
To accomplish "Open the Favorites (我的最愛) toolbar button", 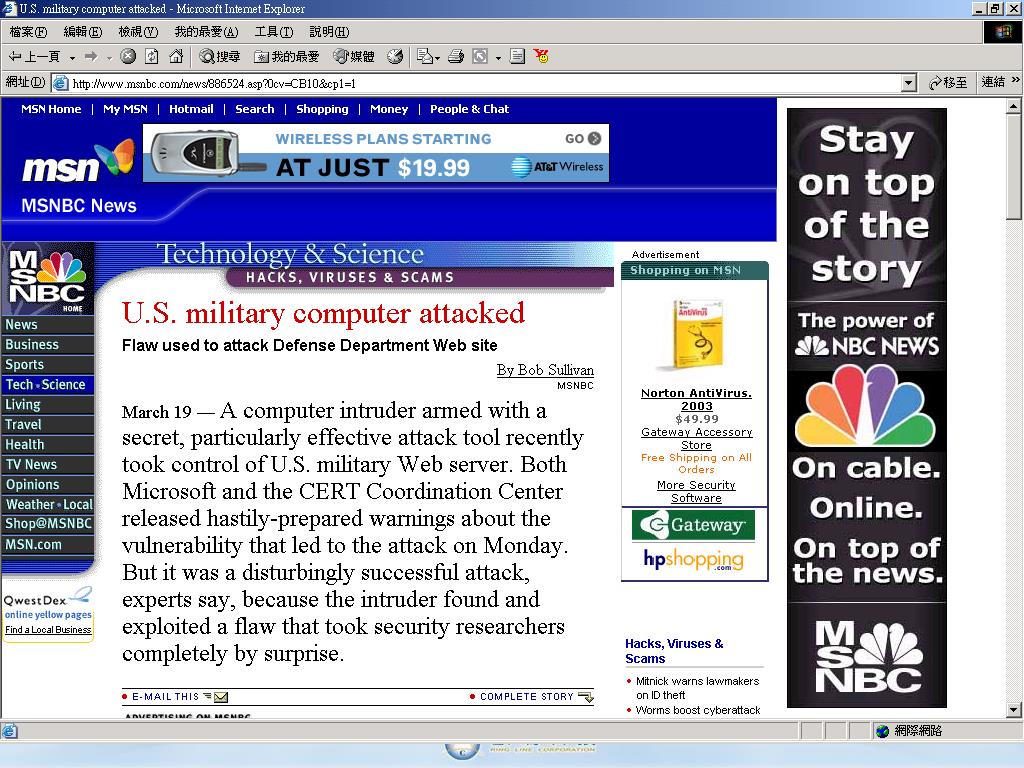I will point(287,57).
